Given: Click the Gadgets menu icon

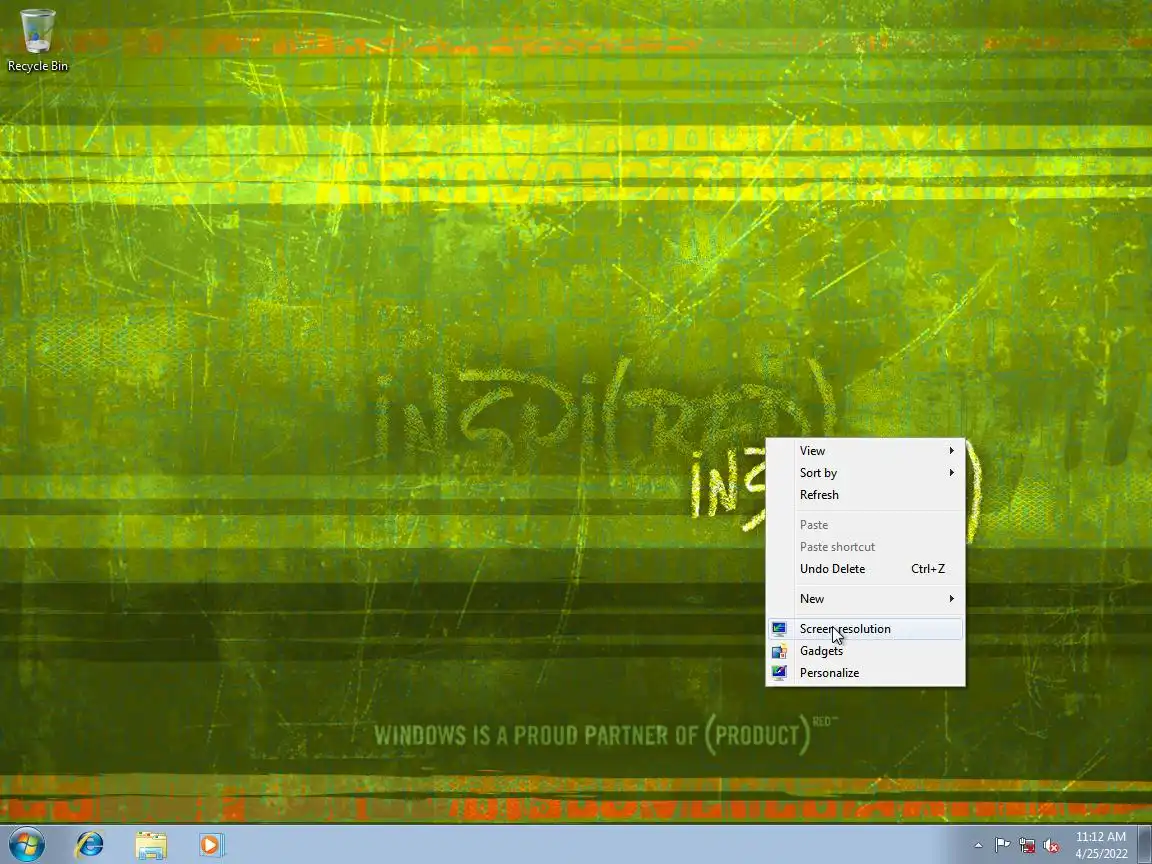Looking at the screenshot, I should point(779,651).
